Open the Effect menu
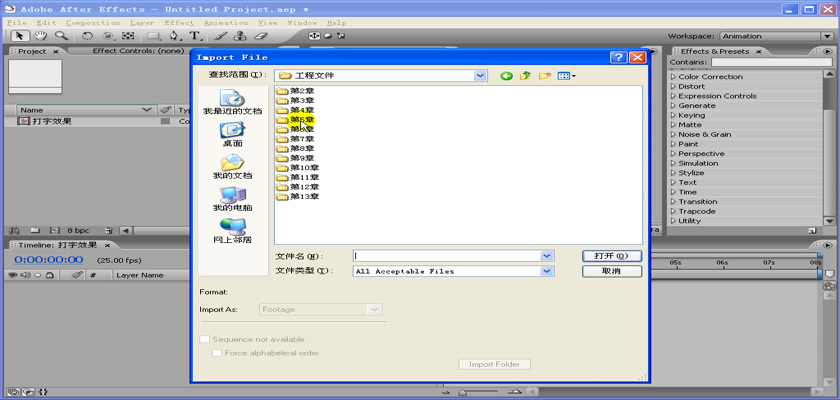 click(x=179, y=23)
